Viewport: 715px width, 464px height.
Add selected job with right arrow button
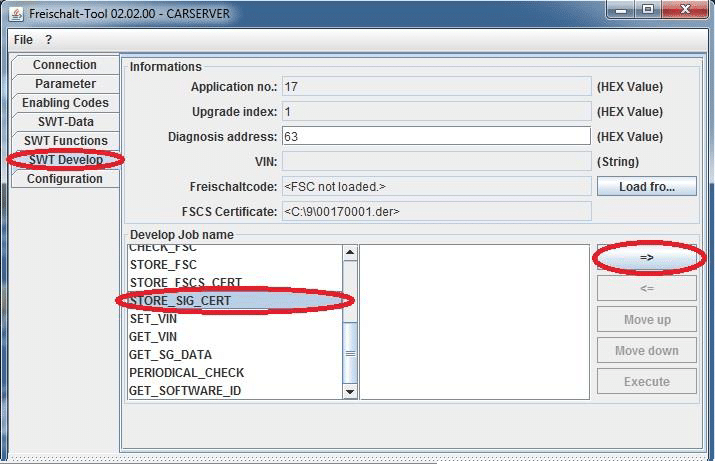point(646,258)
